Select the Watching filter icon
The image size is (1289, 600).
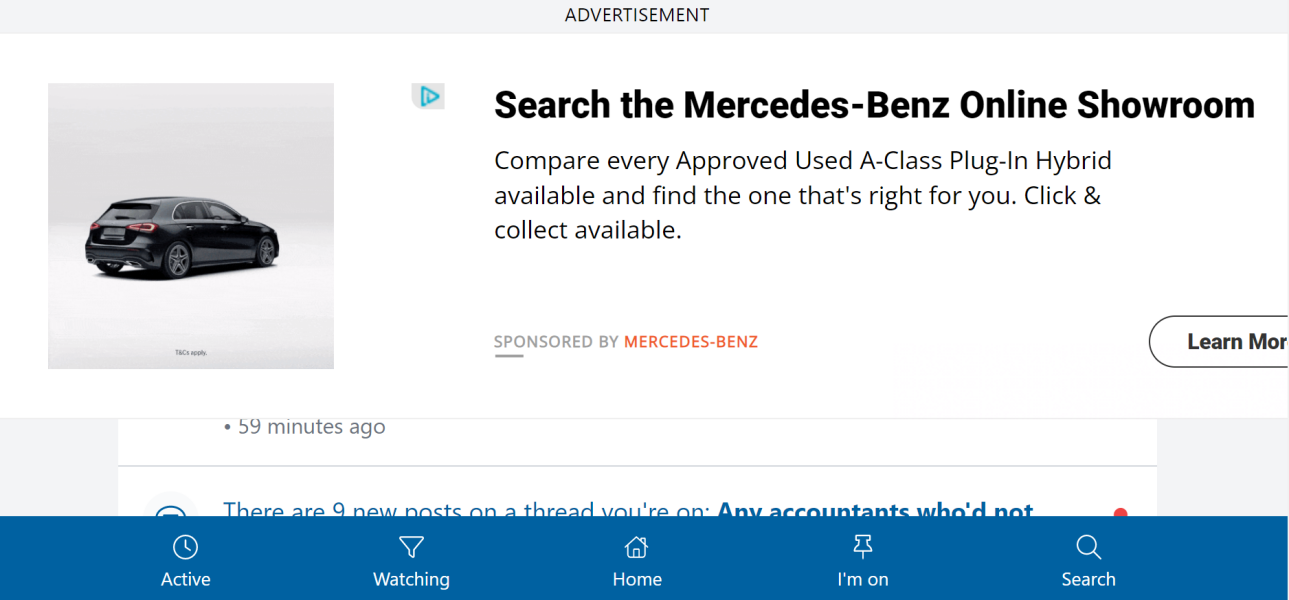click(411, 547)
